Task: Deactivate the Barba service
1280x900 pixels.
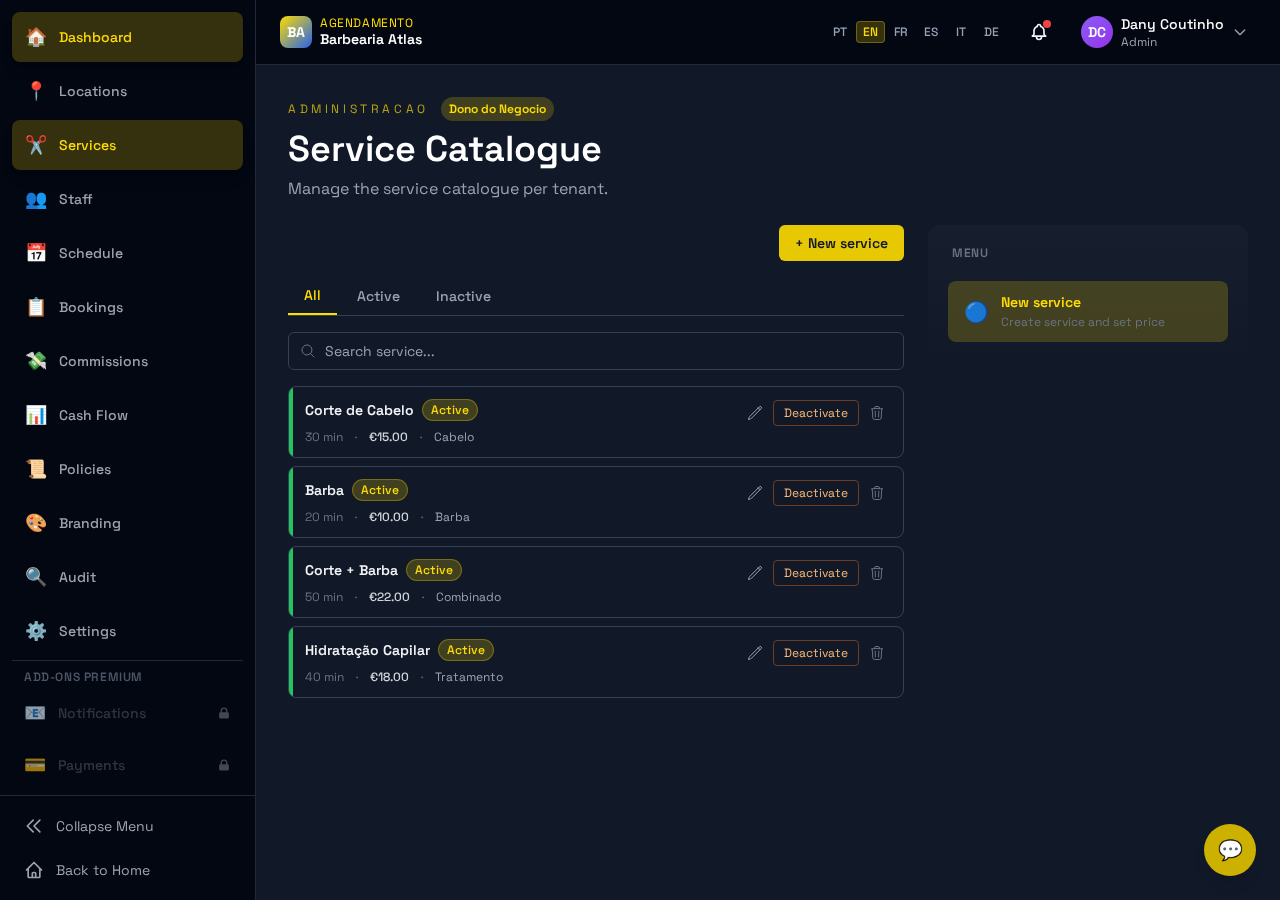Action: point(815,492)
